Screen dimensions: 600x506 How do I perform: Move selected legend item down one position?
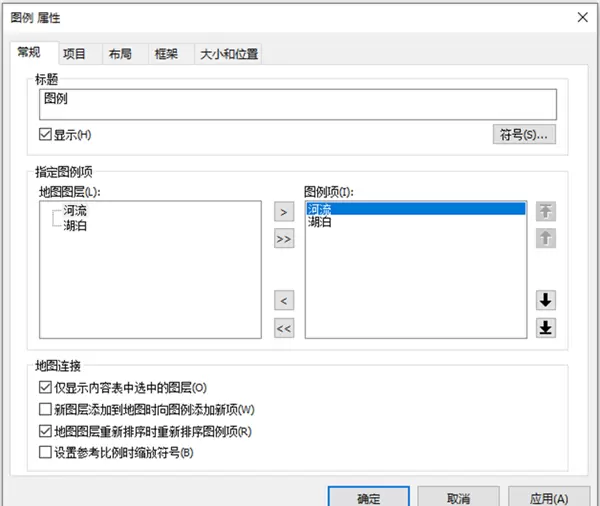546,300
